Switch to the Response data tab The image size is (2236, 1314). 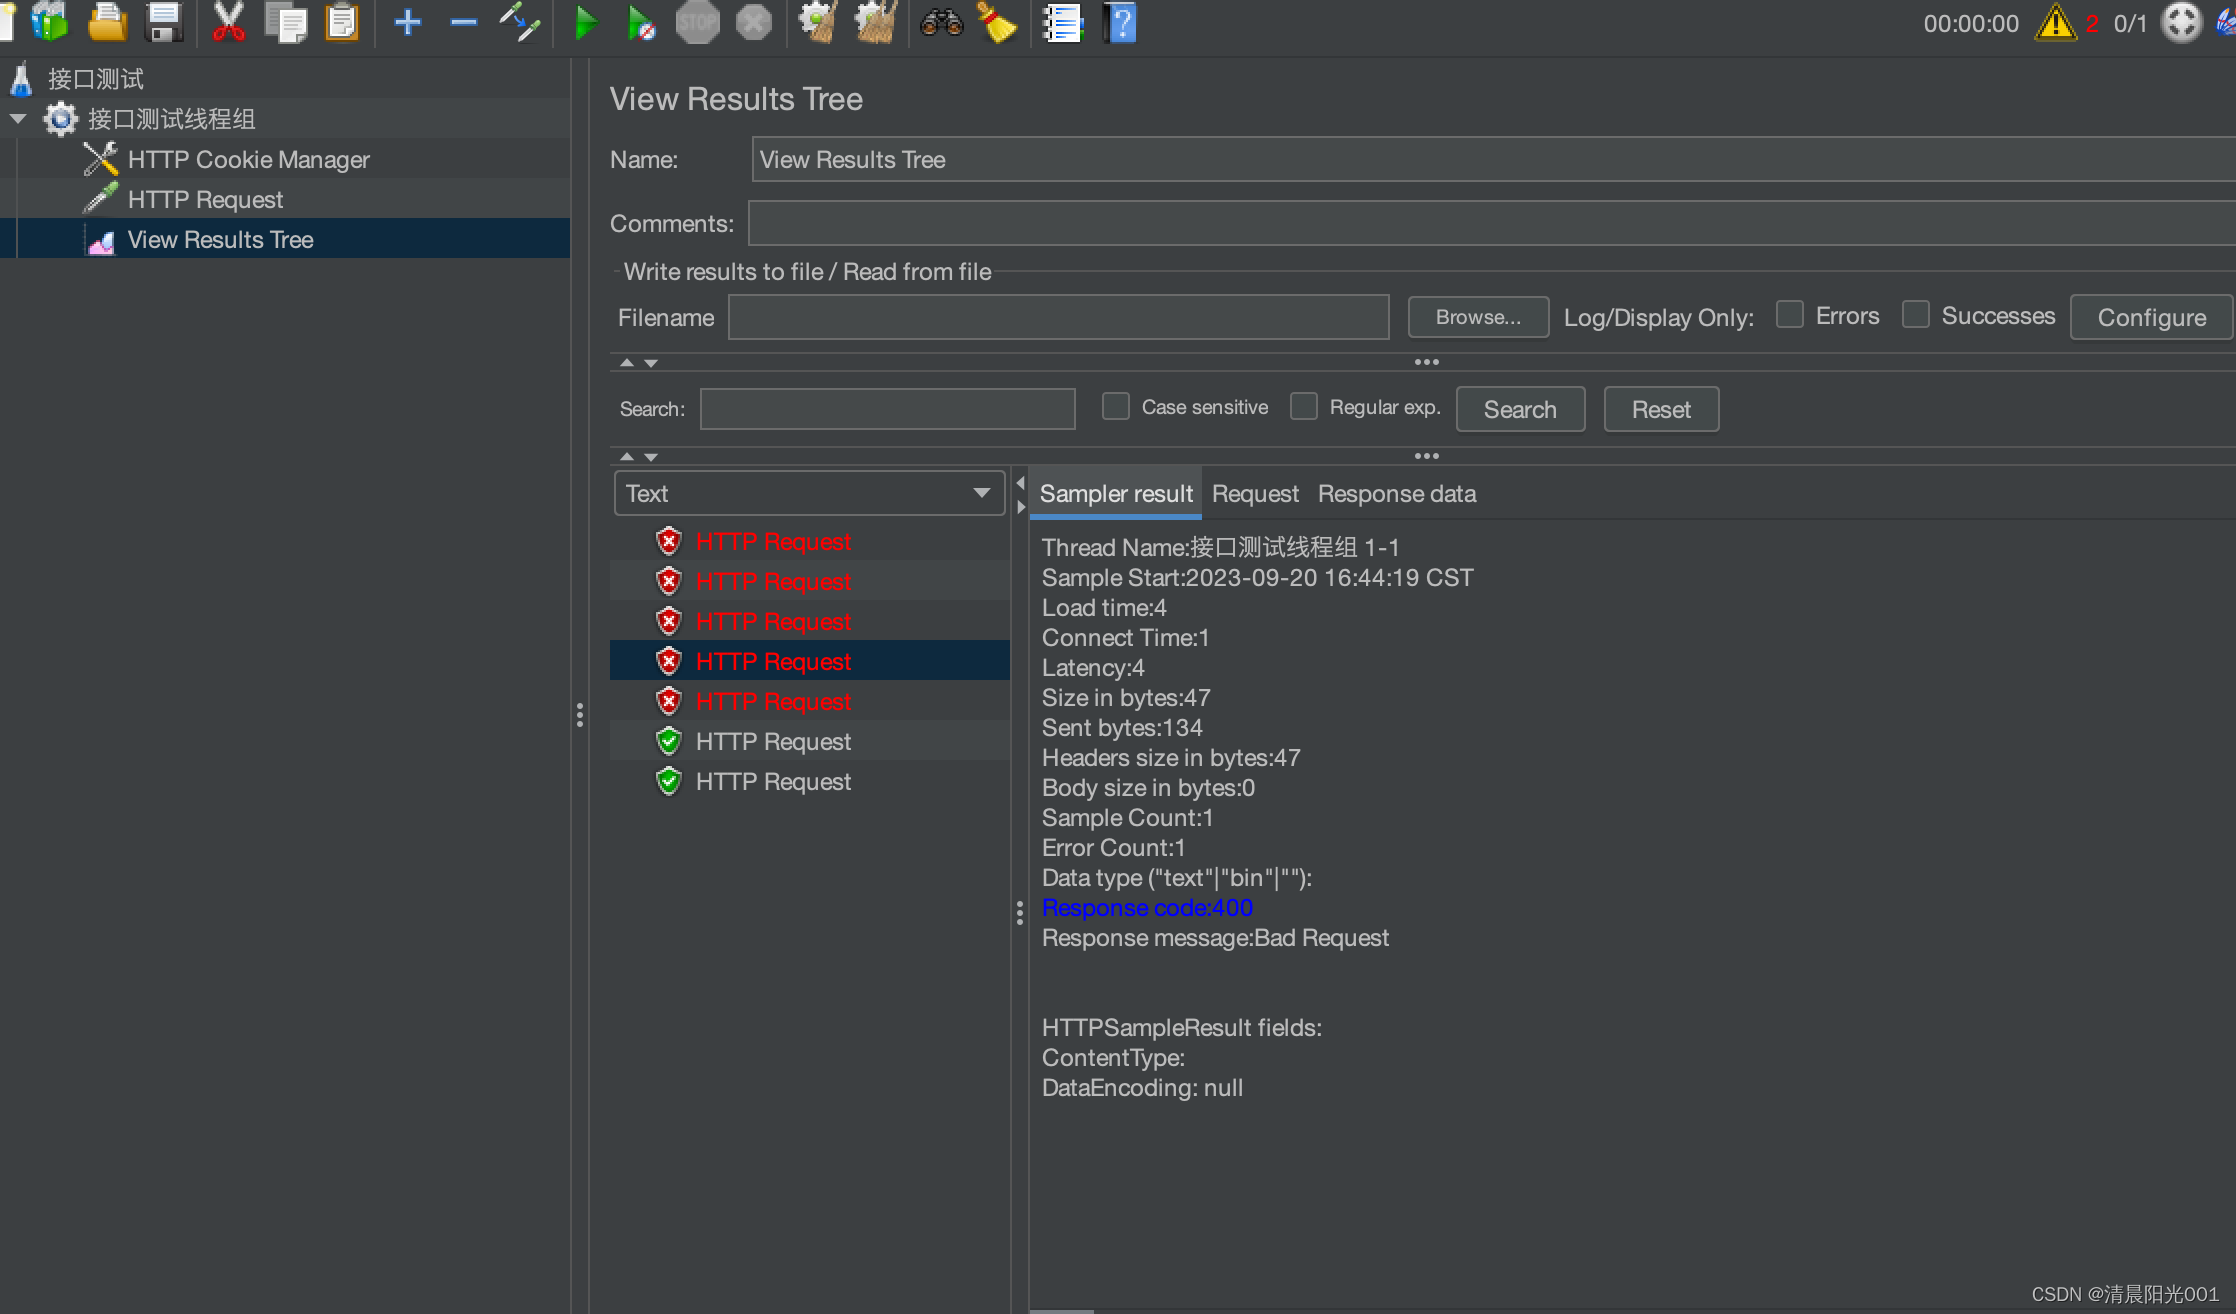click(1396, 494)
